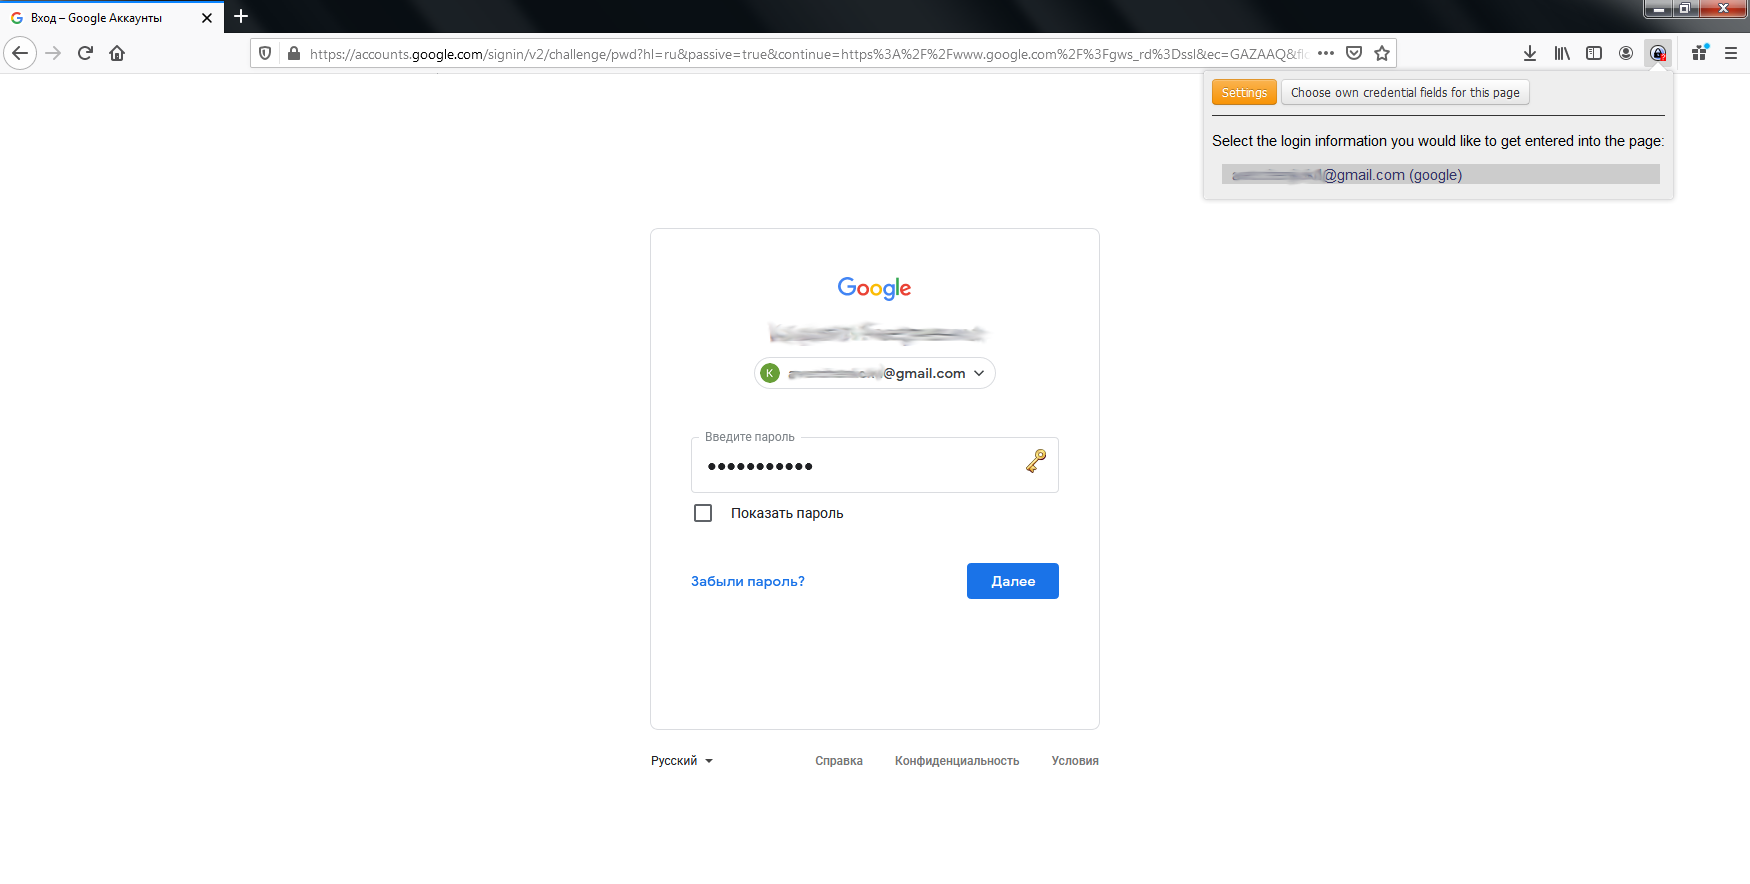Open page actions three-dot menu
This screenshot has height=884, width=1750.
(1326, 53)
